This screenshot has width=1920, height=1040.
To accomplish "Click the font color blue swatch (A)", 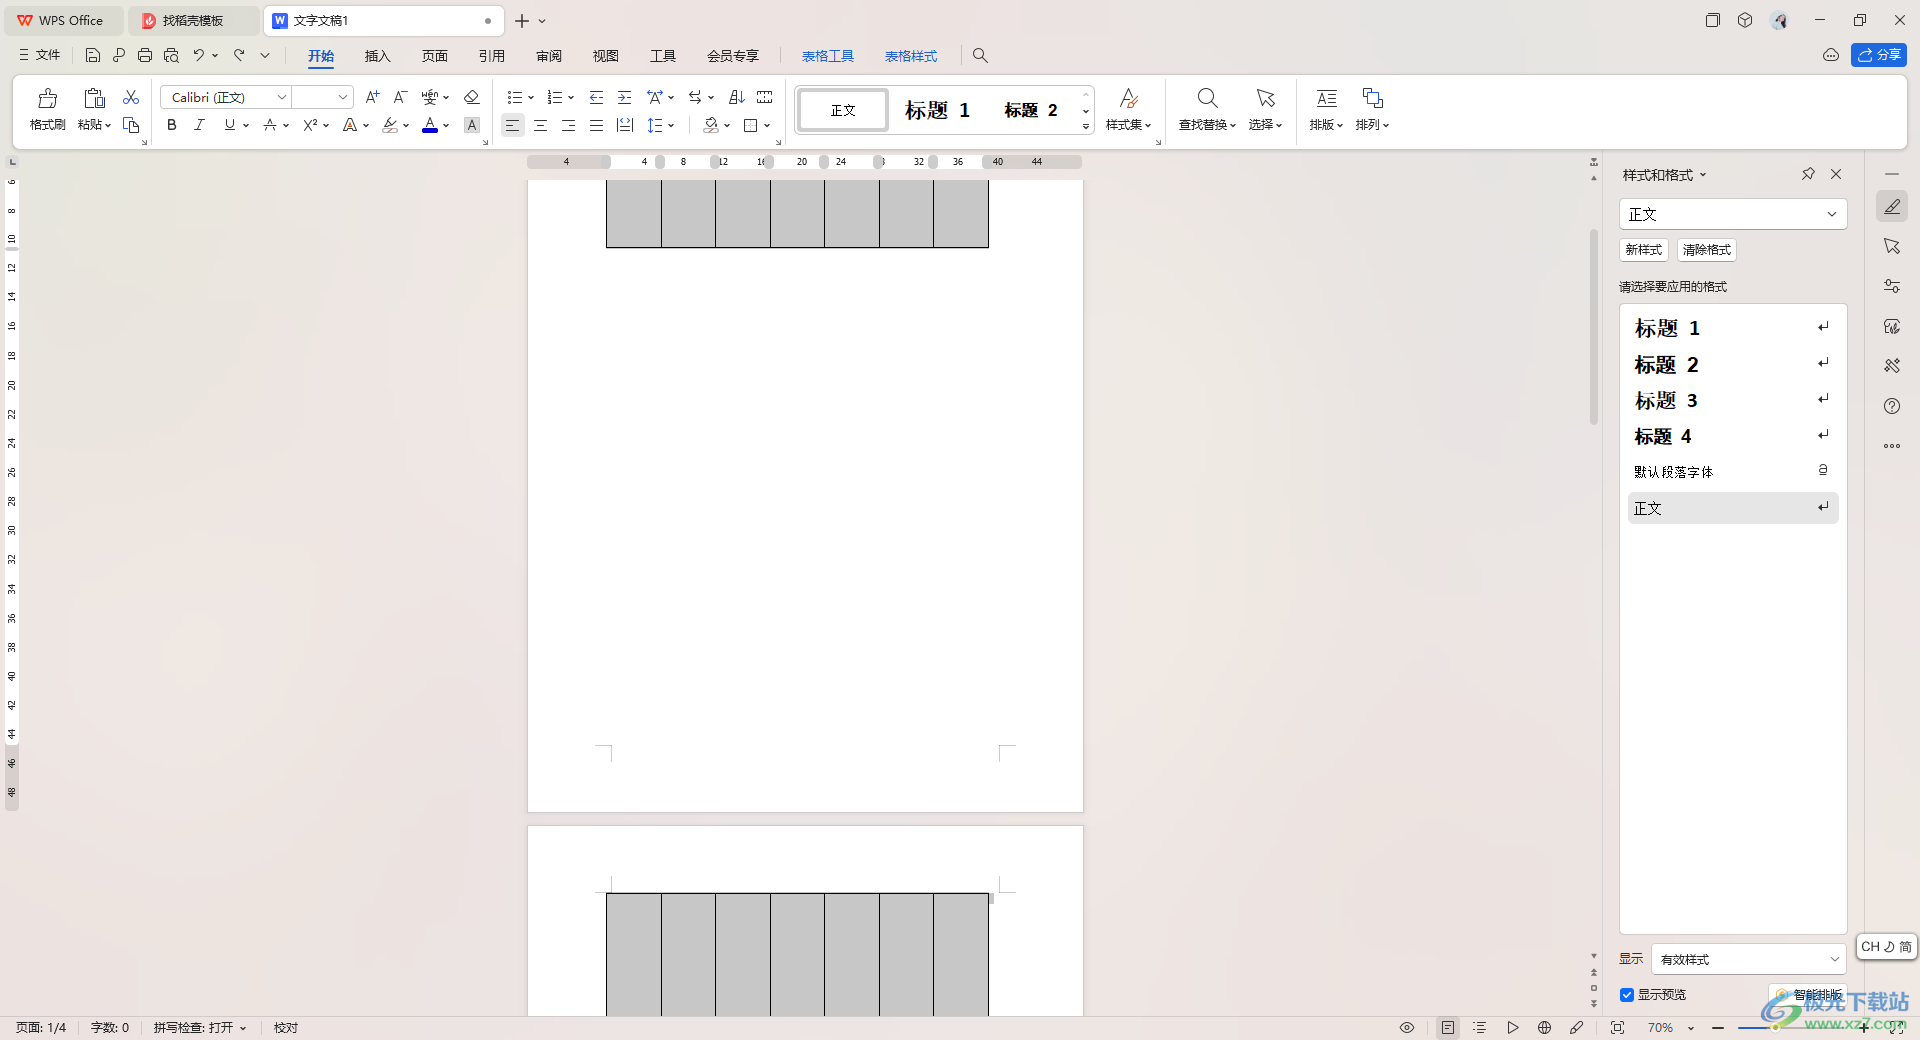I will [x=430, y=125].
